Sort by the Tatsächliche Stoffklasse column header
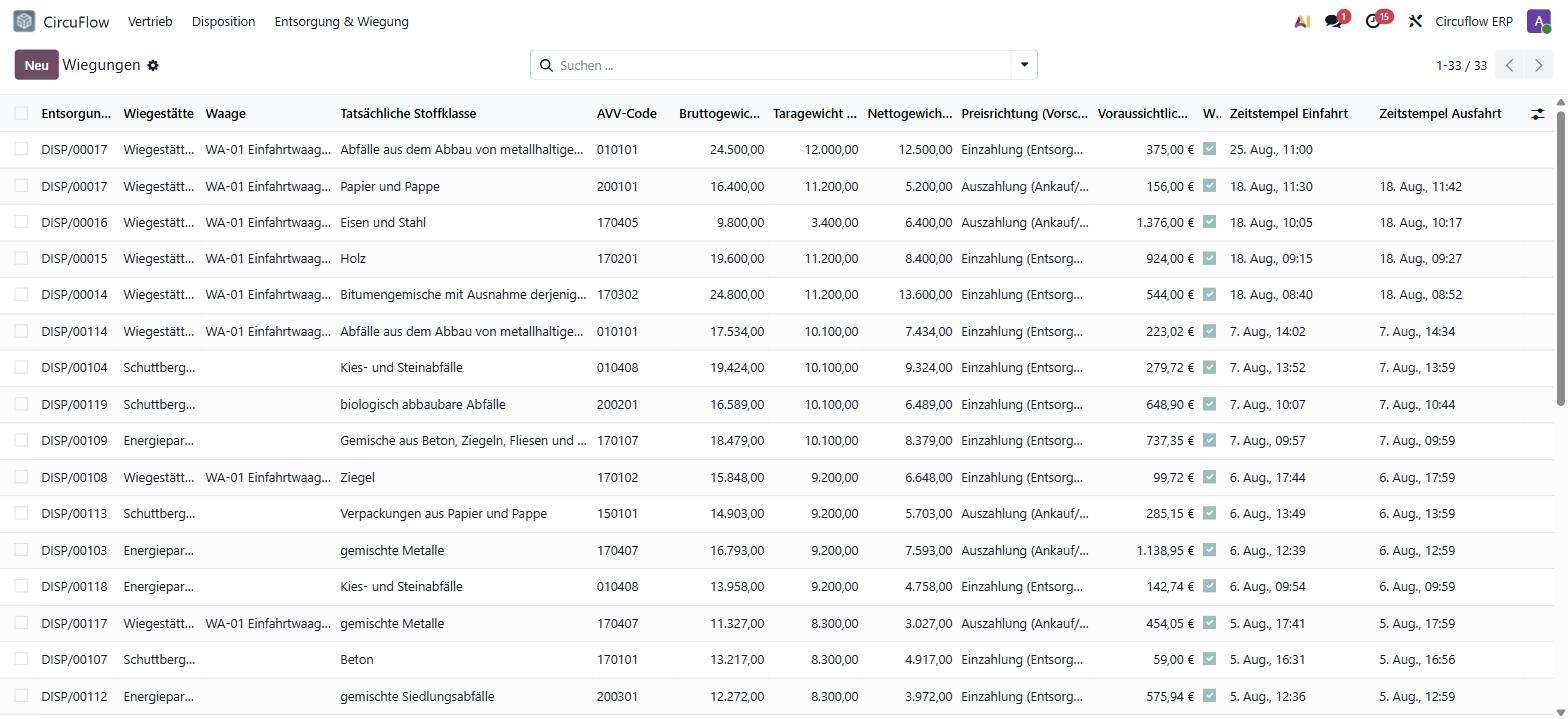1568x719 pixels. [x=408, y=113]
